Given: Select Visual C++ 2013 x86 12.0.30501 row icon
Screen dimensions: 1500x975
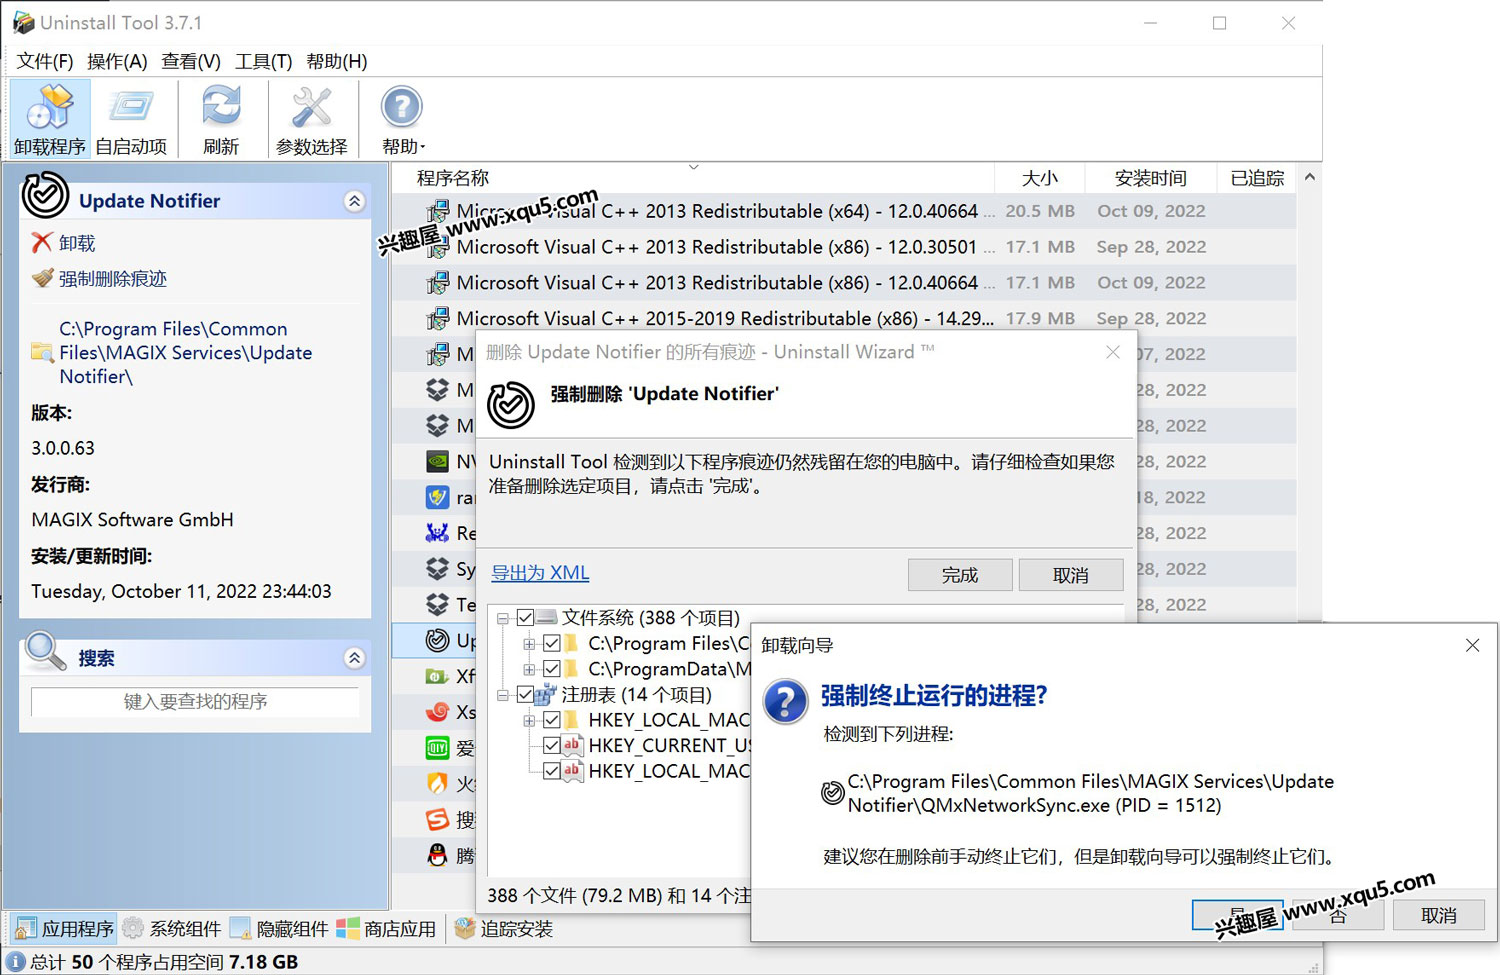Looking at the screenshot, I should (437, 247).
